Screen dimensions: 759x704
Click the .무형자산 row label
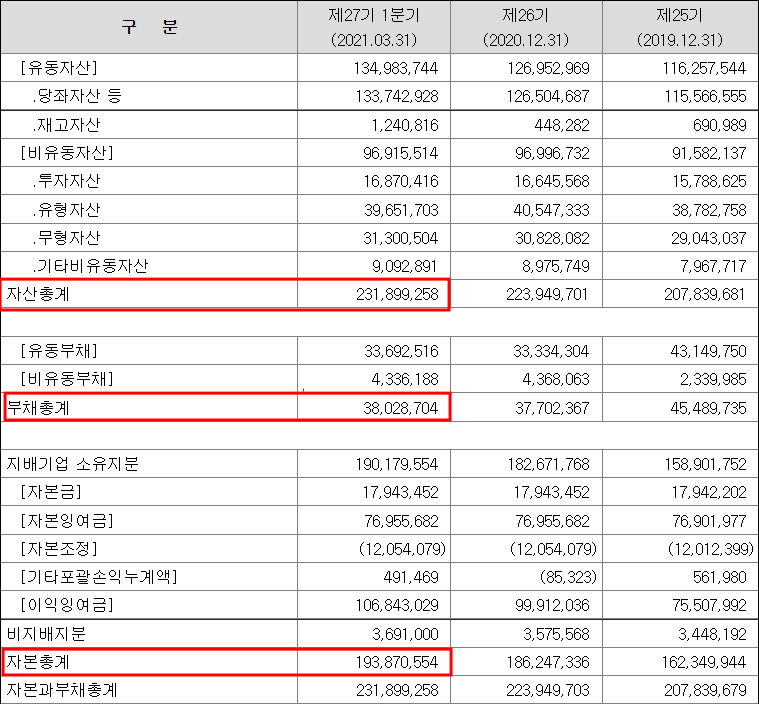click(x=66, y=238)
